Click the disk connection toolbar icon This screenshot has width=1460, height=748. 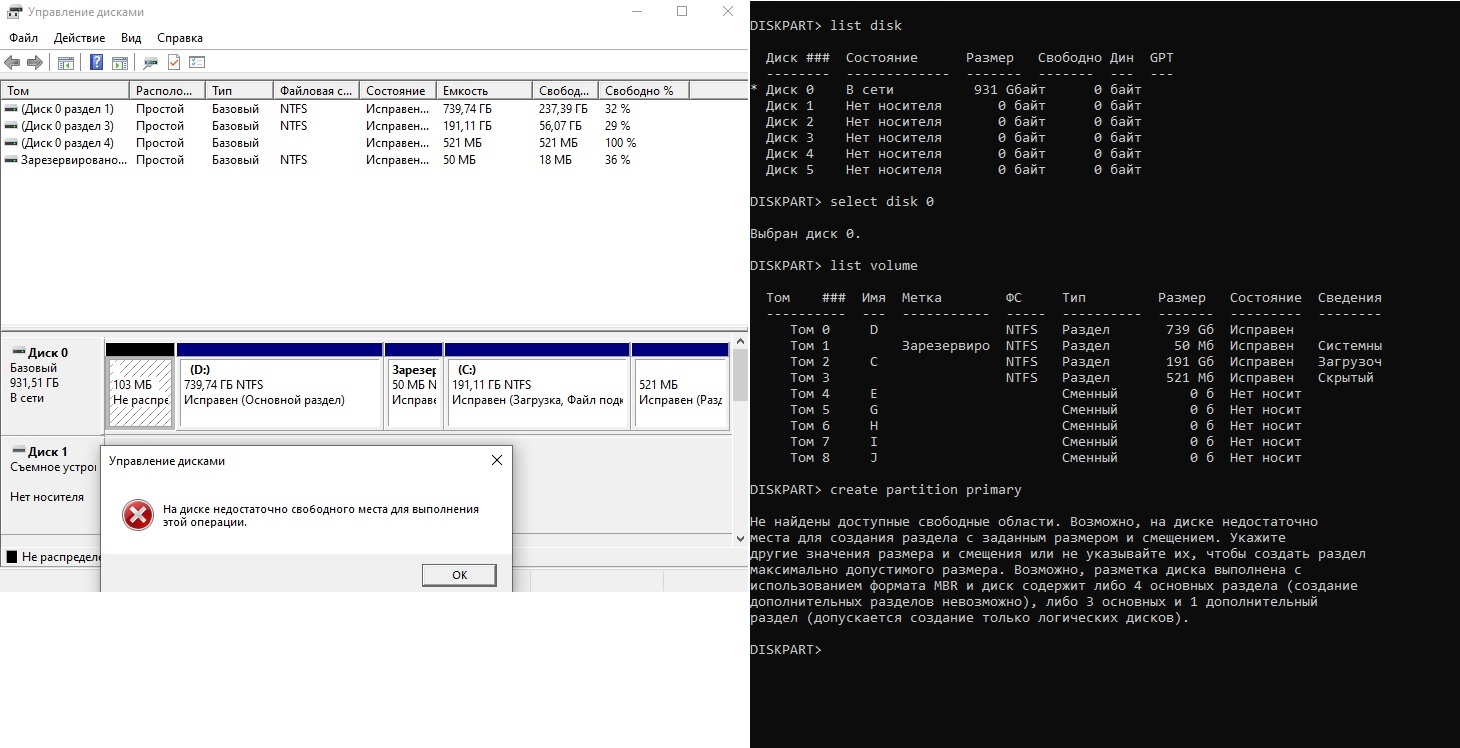(151, 63)
